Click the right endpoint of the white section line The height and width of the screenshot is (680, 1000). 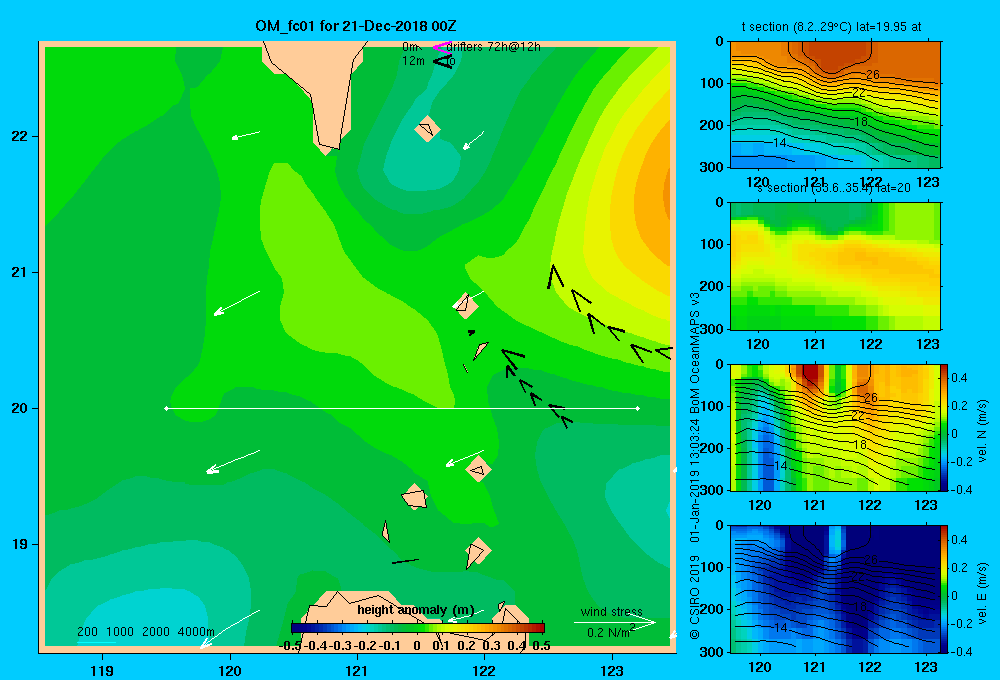(x=637, y=408)
